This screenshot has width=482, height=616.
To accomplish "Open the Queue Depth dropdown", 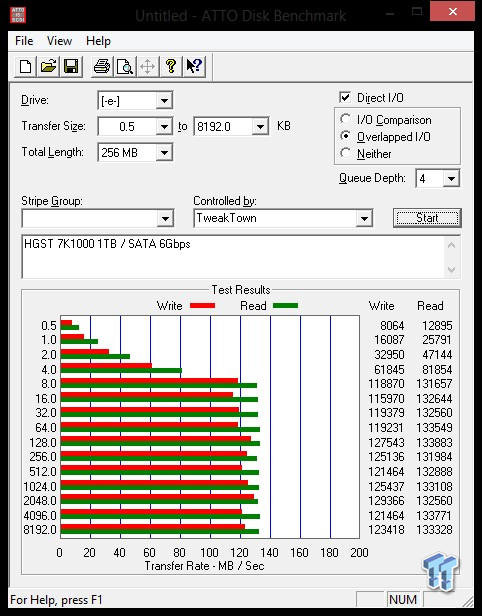I will click(x=451, y=179).
